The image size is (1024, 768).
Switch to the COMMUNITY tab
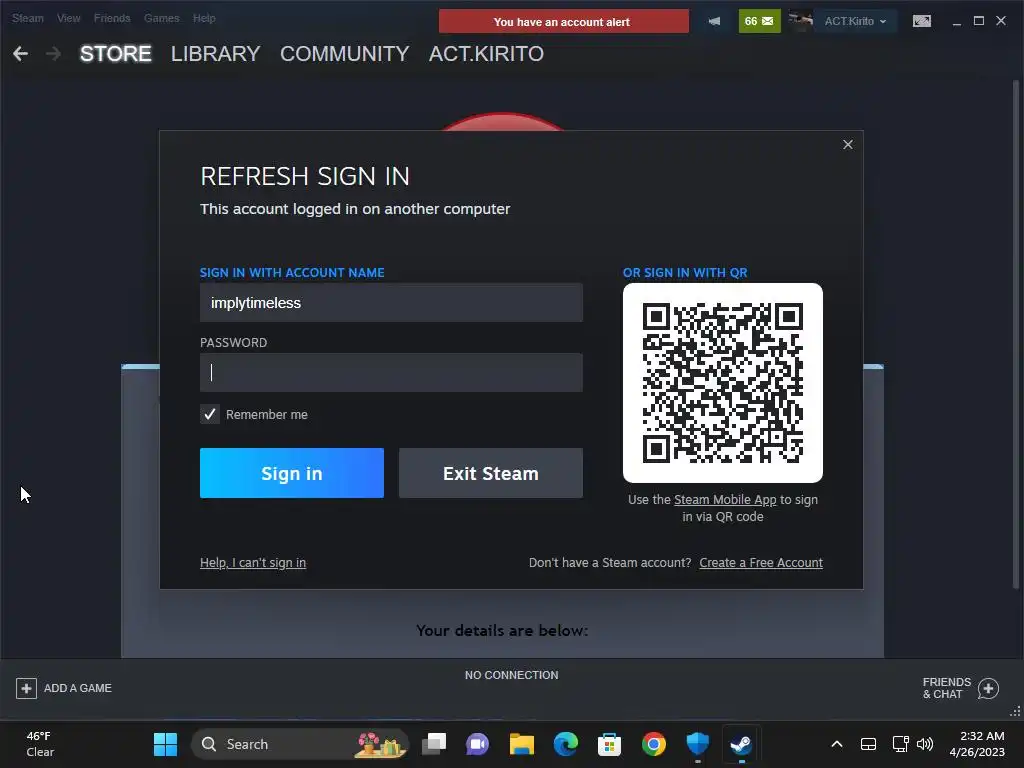pos(345,54)
